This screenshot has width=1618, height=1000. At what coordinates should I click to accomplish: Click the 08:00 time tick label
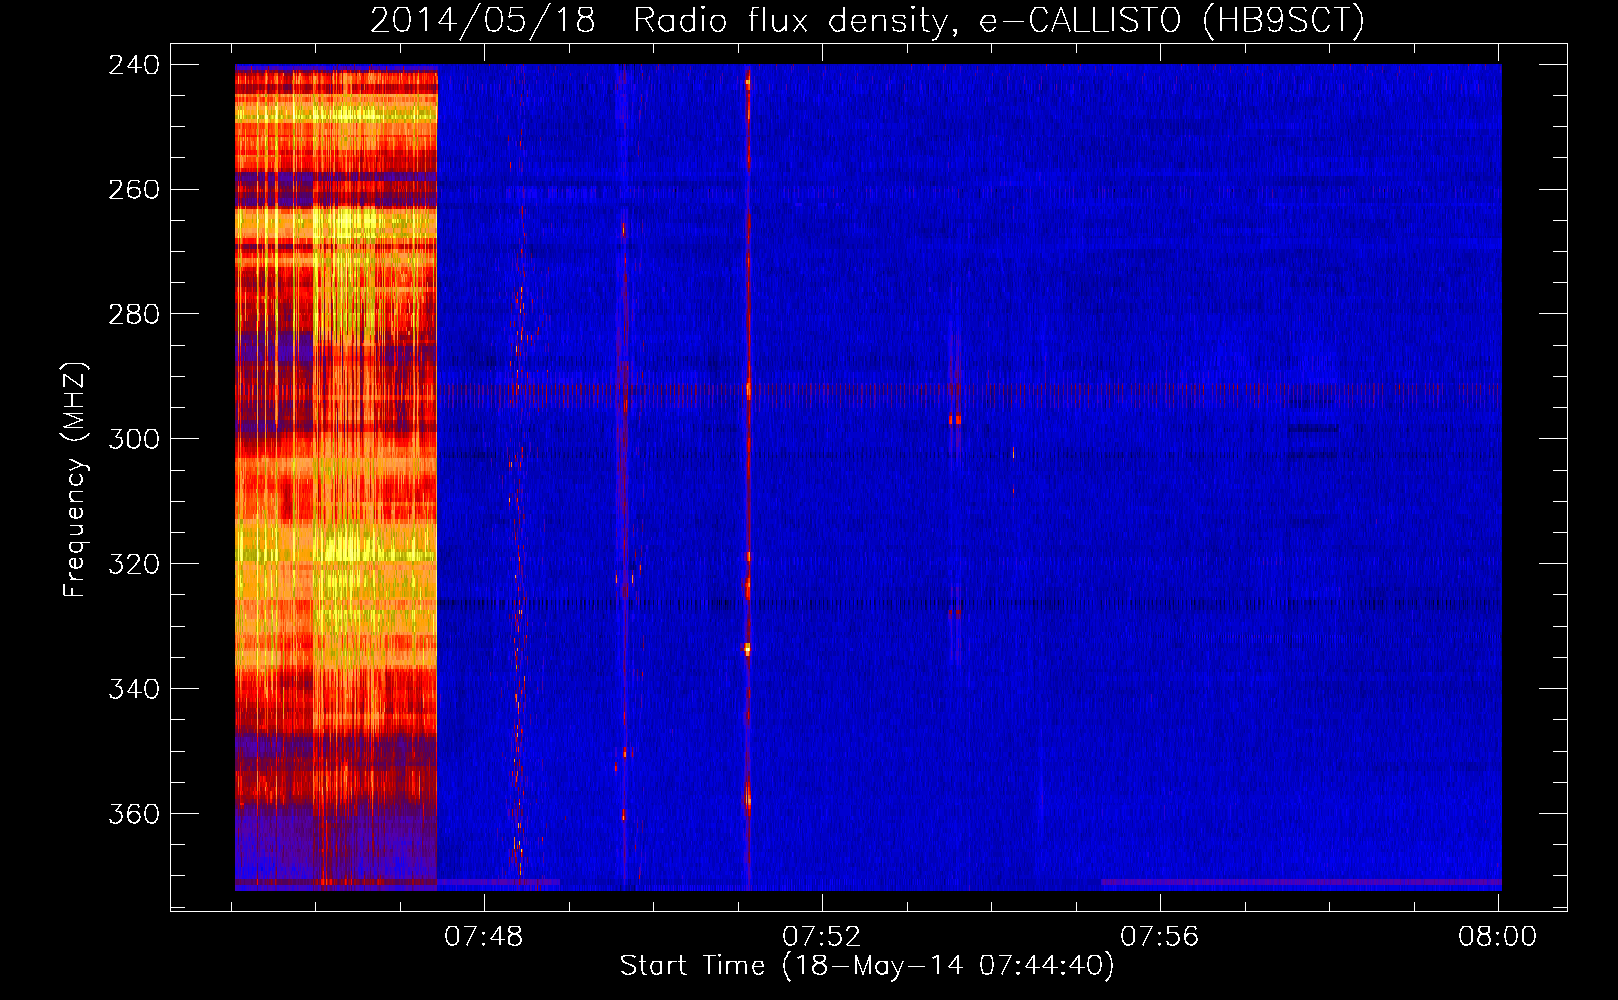(1498, 937)
